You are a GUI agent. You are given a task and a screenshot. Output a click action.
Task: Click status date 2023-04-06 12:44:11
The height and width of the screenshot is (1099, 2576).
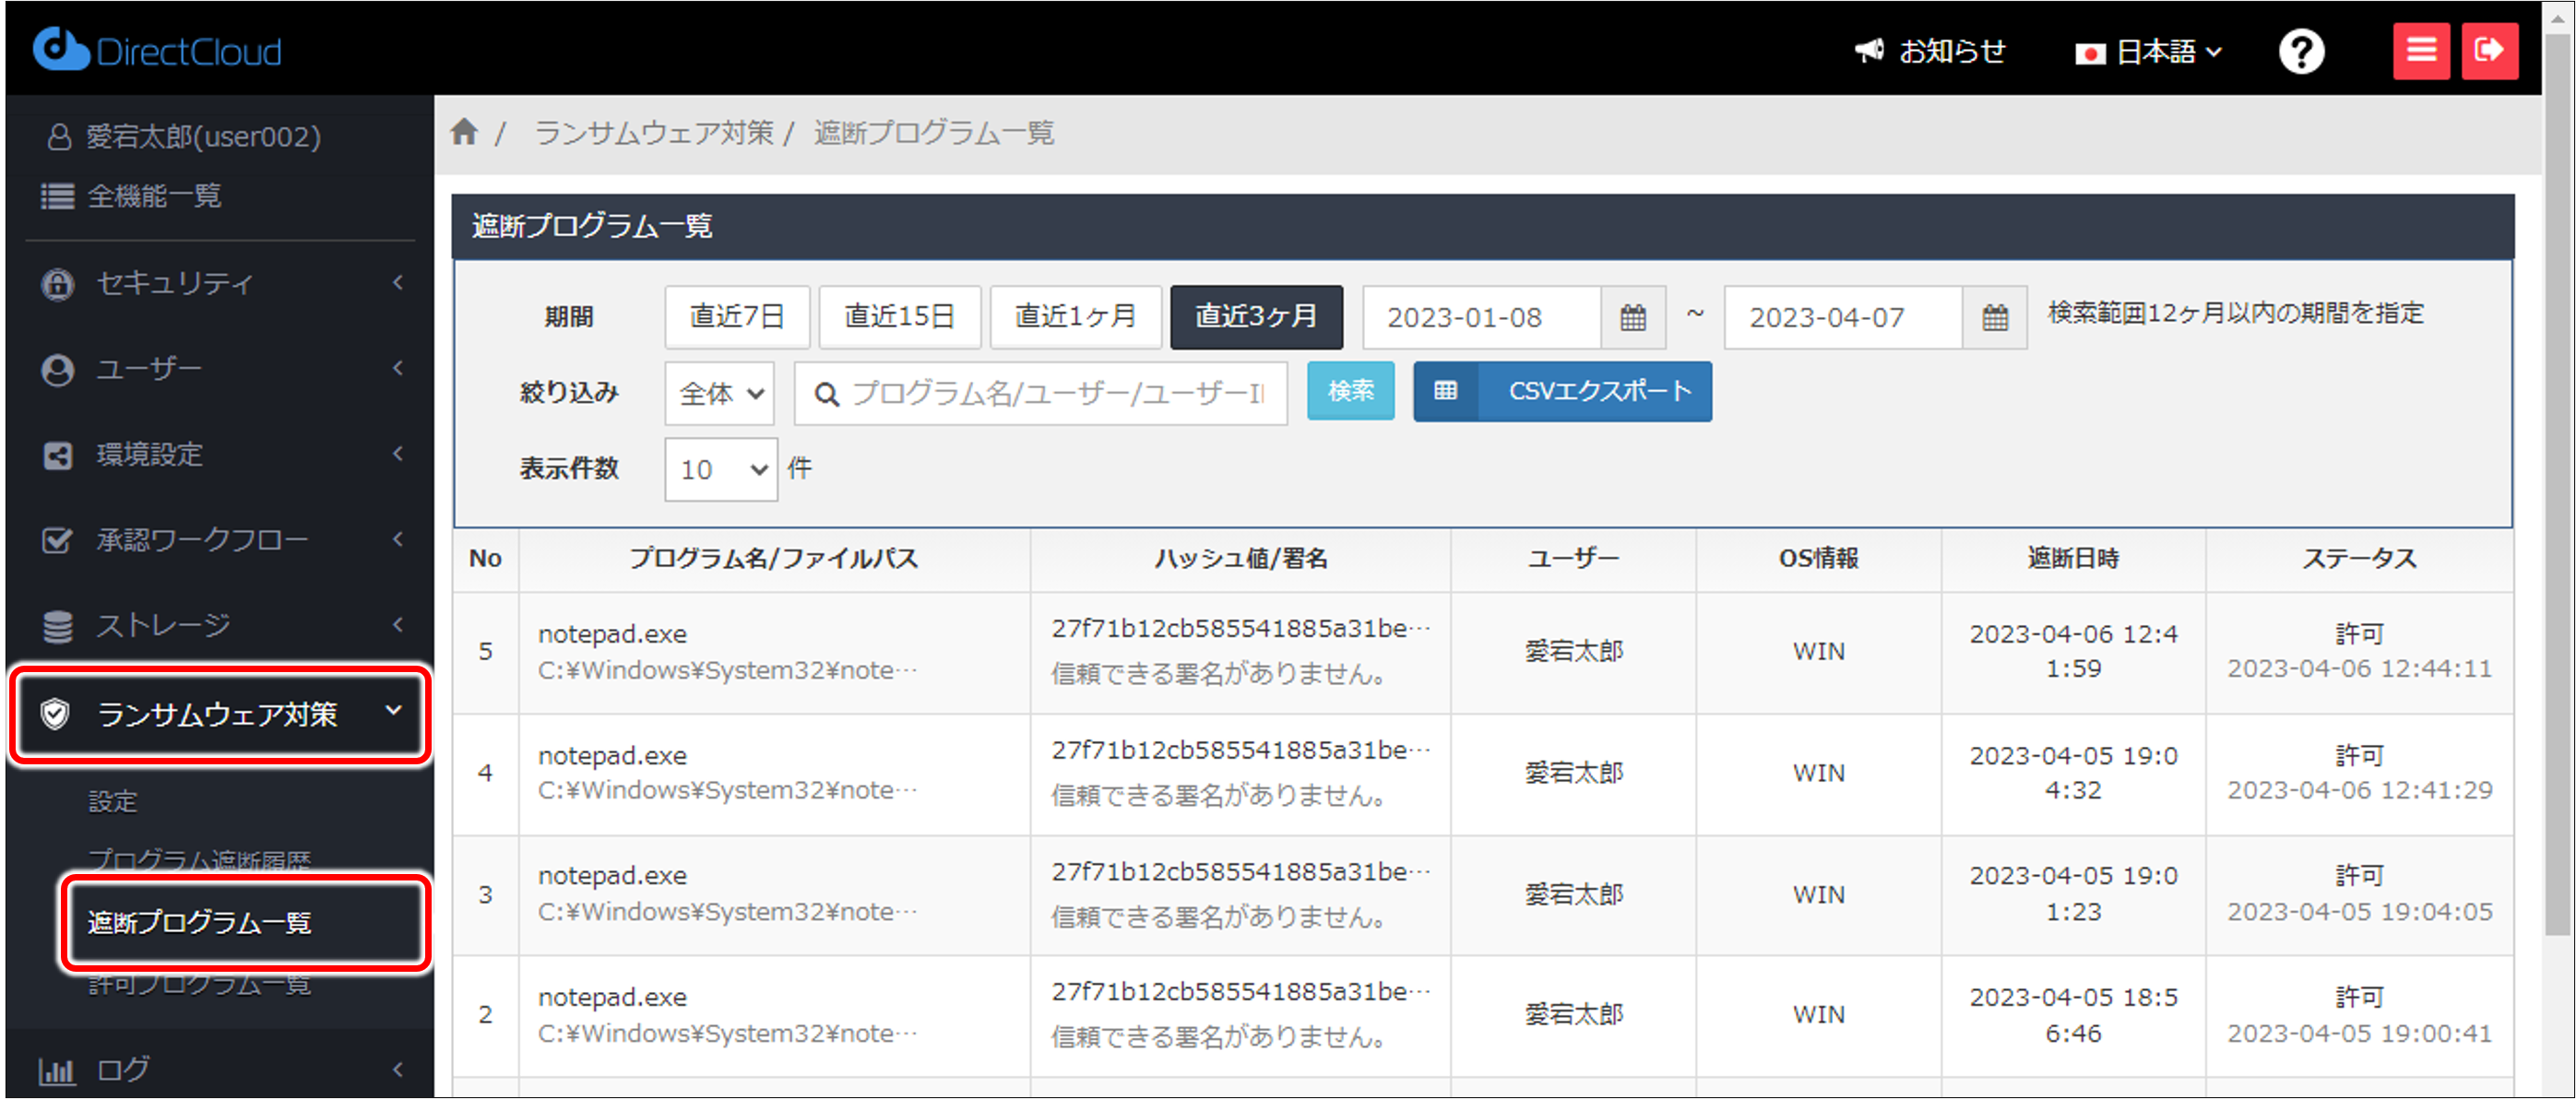[2360, 669]
